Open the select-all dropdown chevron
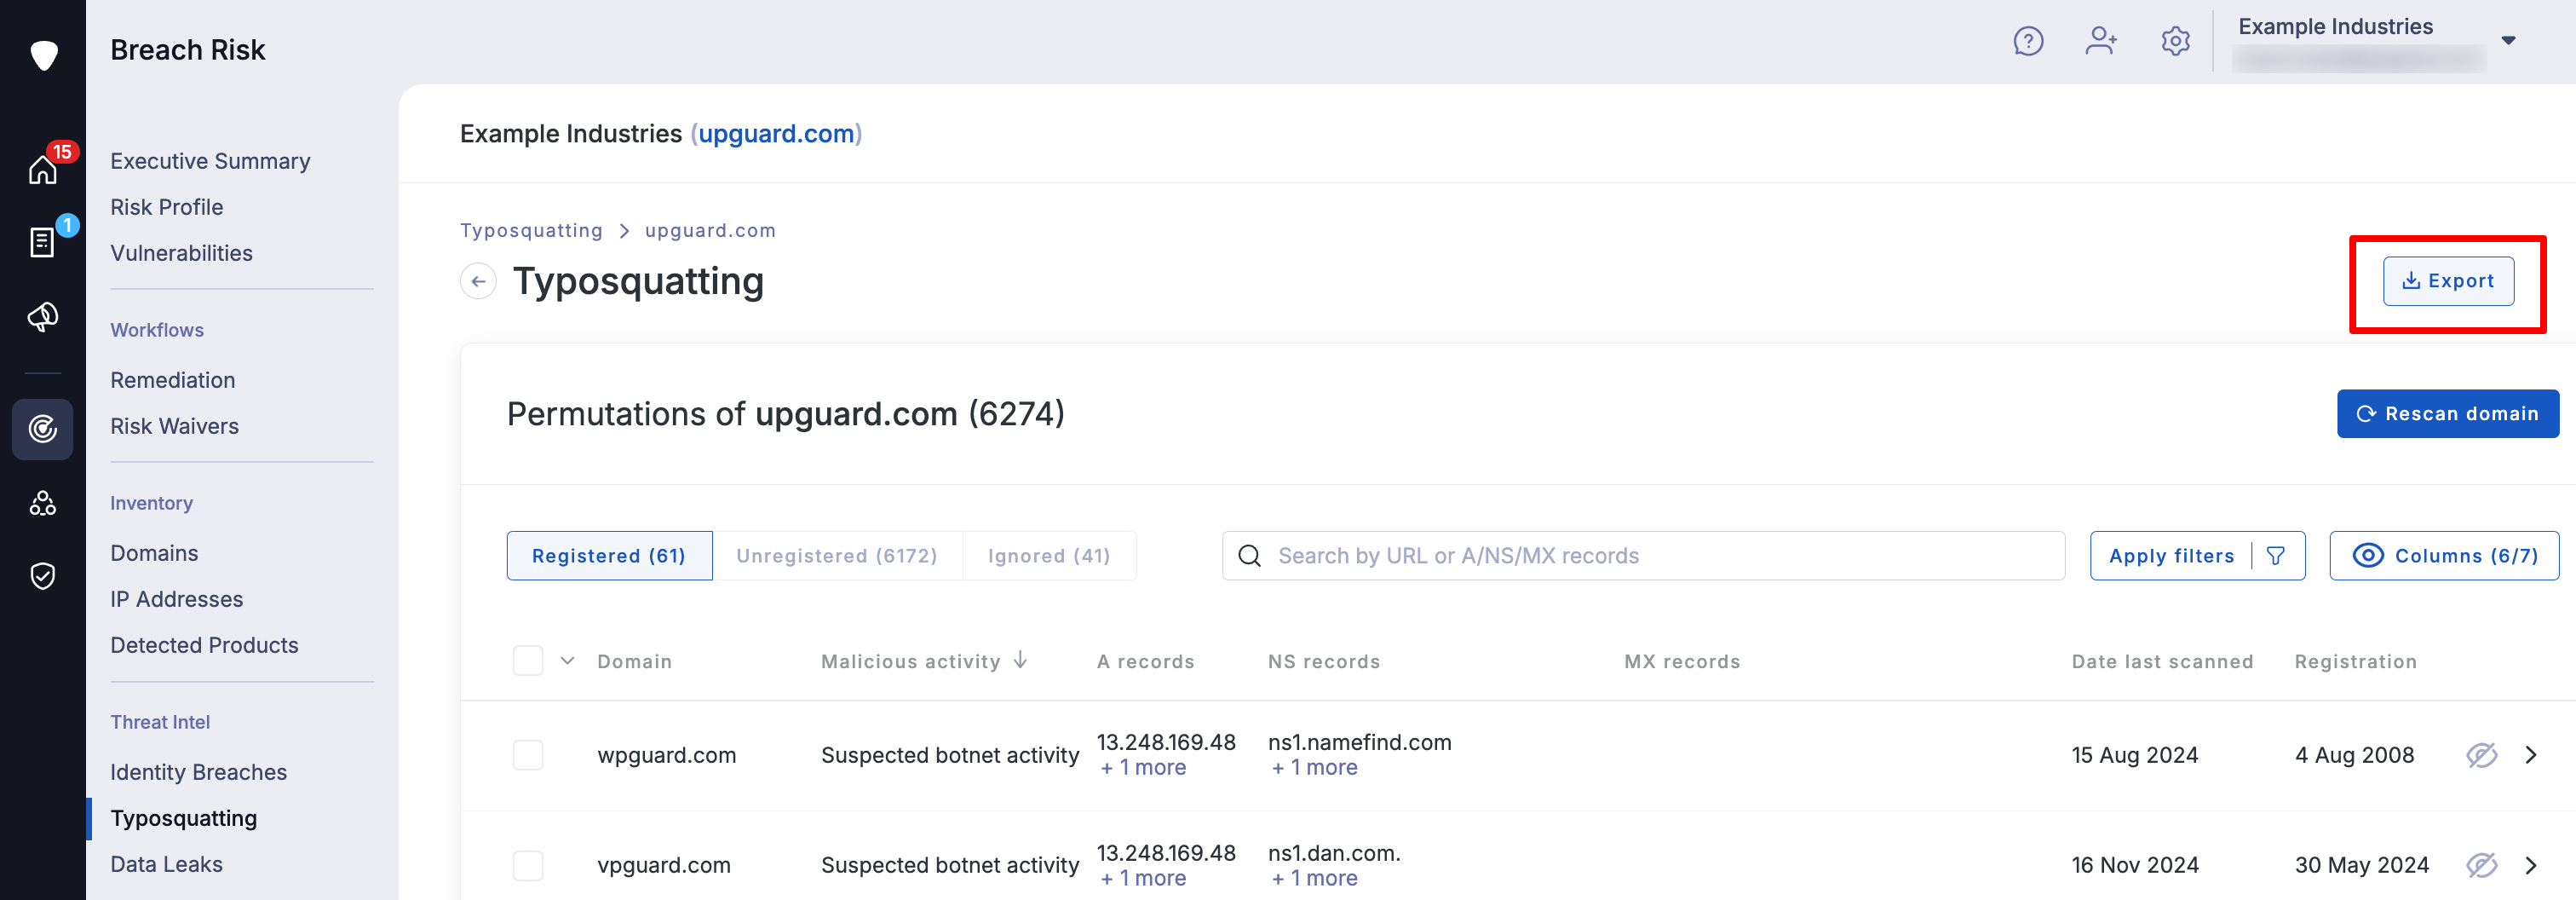Screen dimensions: 2576x900 point(567,661)
